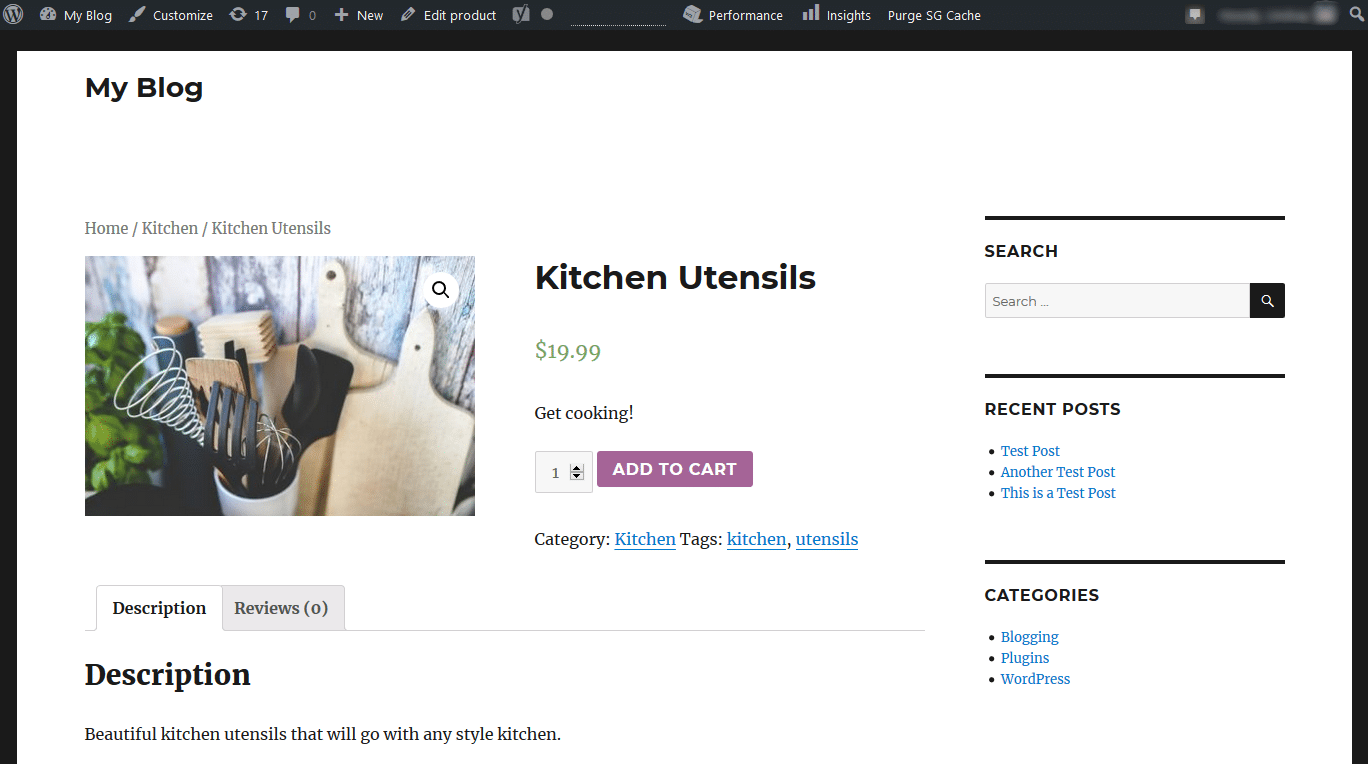Click the search magnifier at admin bar right
The width and height of the screenshot is (1368, 764).
point(1356,14)
